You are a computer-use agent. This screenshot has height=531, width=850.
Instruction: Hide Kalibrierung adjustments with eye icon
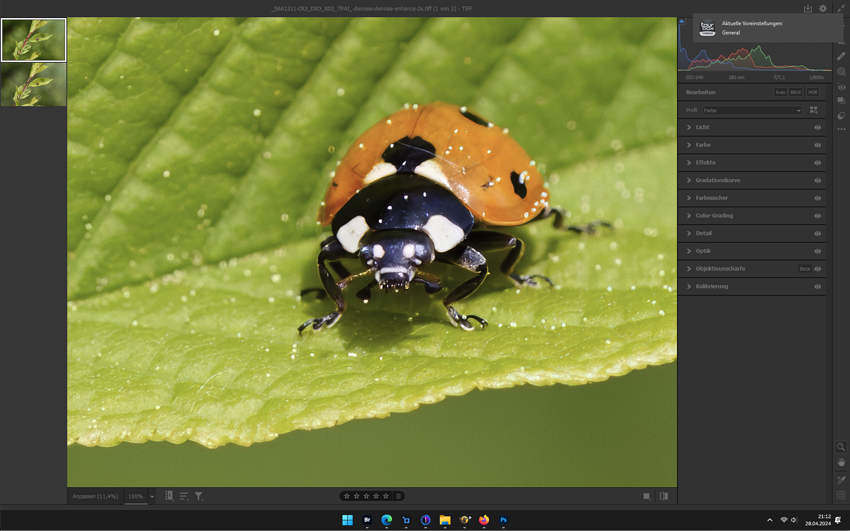click(817, 287)
